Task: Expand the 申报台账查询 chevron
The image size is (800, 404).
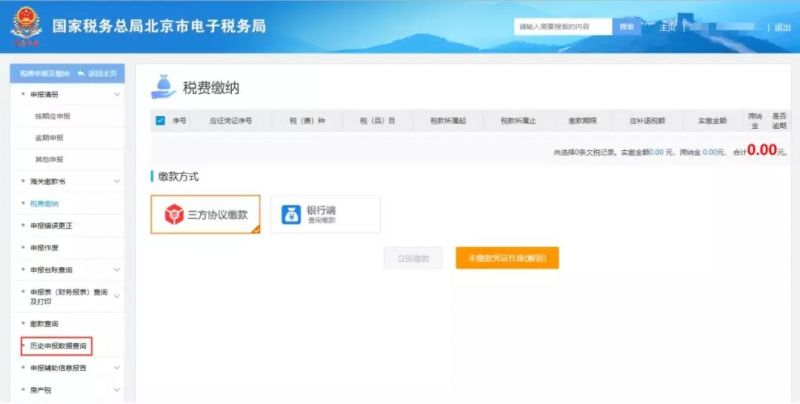Action: click(117, 270)
